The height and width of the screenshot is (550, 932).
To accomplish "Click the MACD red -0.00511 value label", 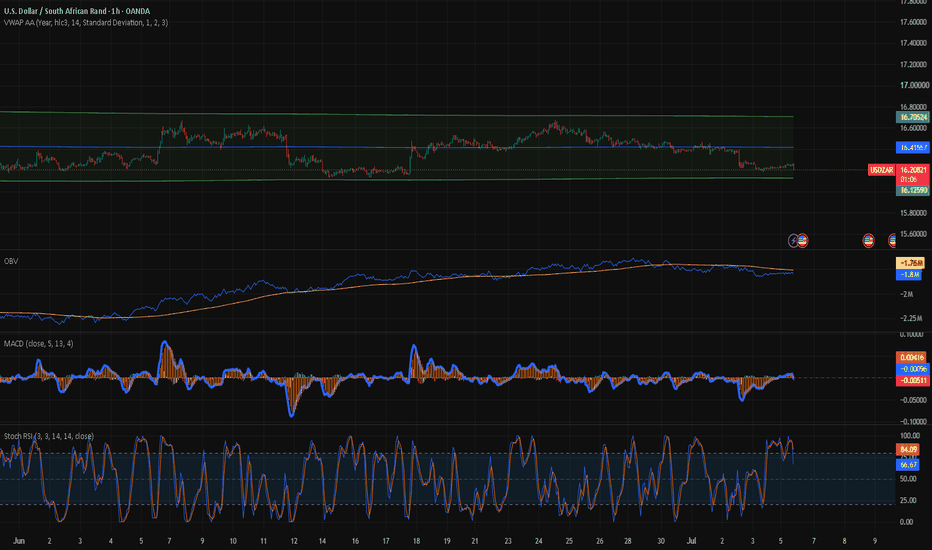I will 912,381.
